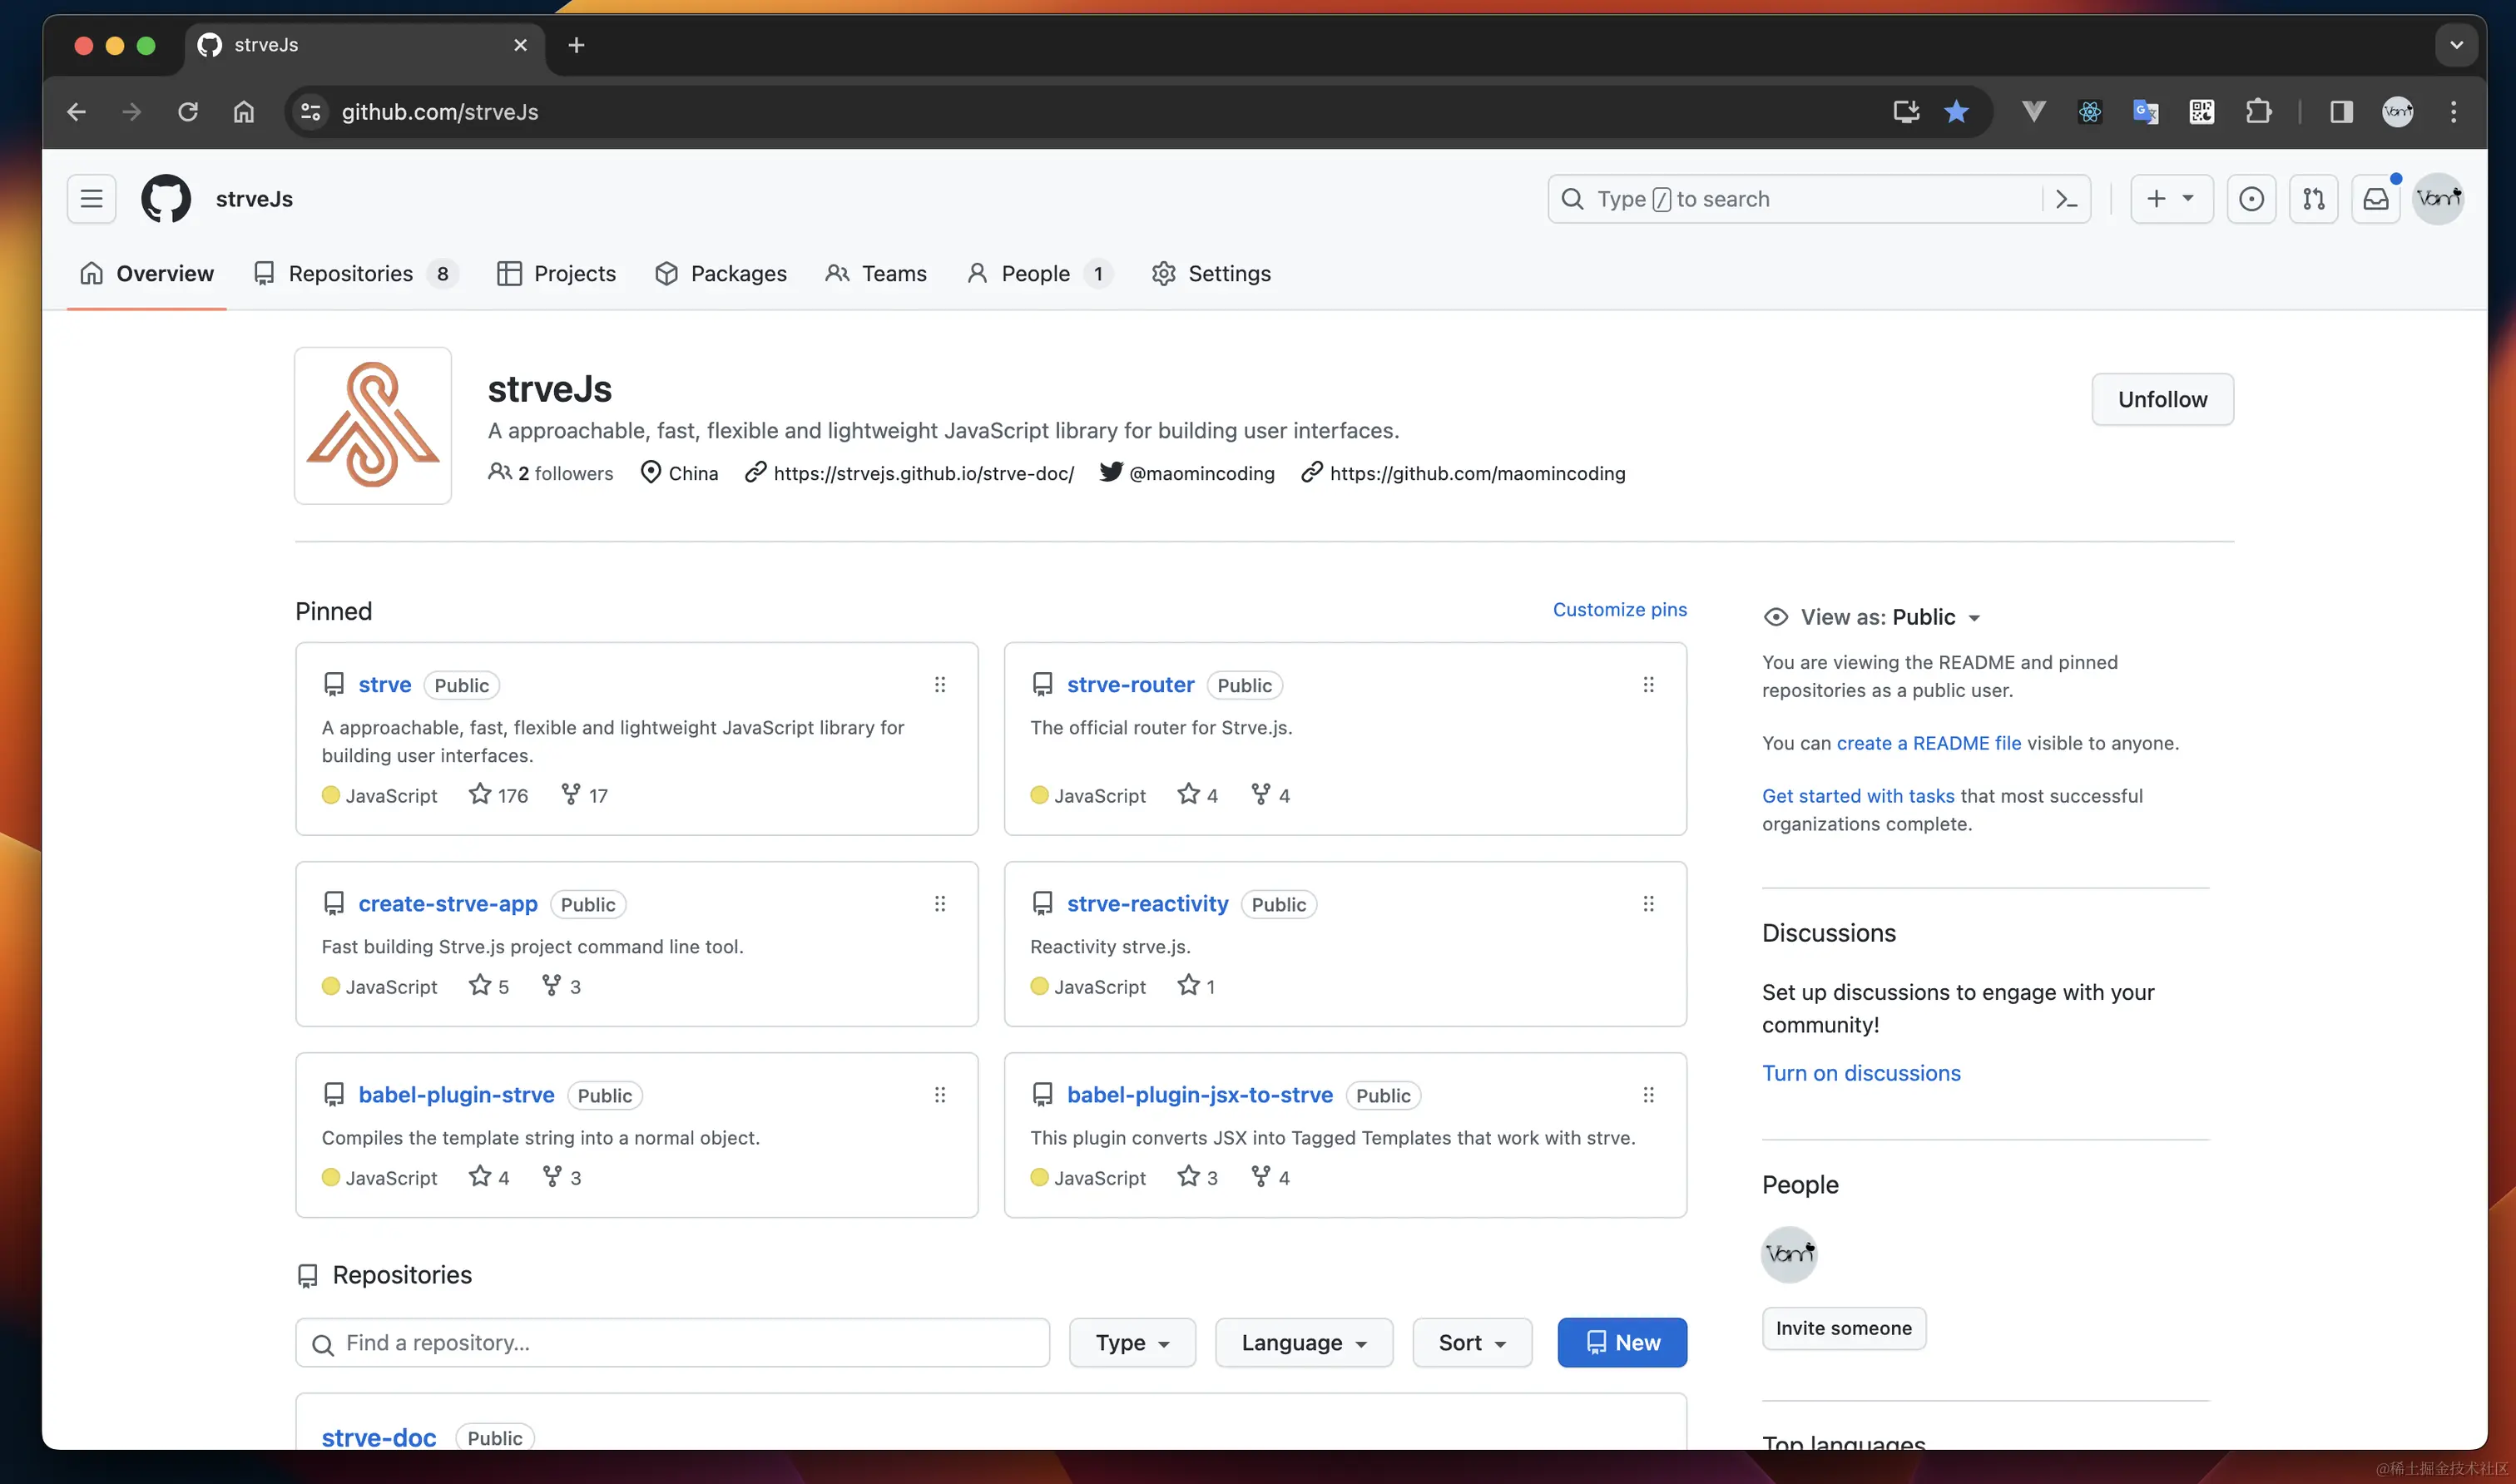Toggle the browser side panel button
The height and width of the screenshot is (1484, 2516).
pos(2341,112)
